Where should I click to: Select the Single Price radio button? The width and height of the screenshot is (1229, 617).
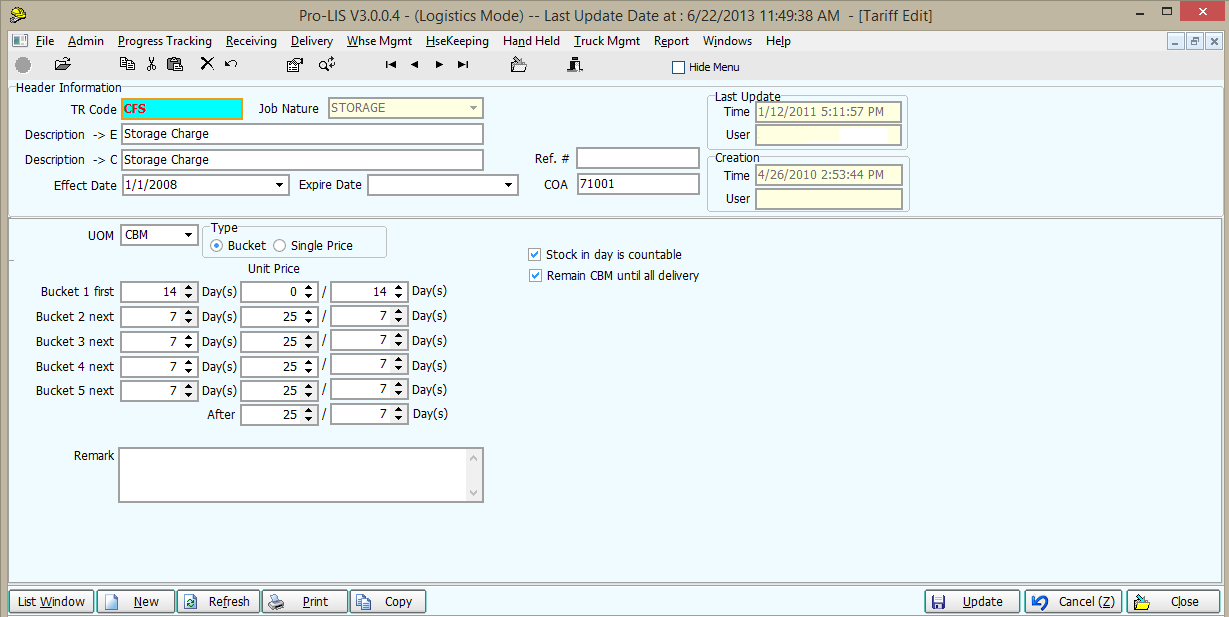point(279,245)
